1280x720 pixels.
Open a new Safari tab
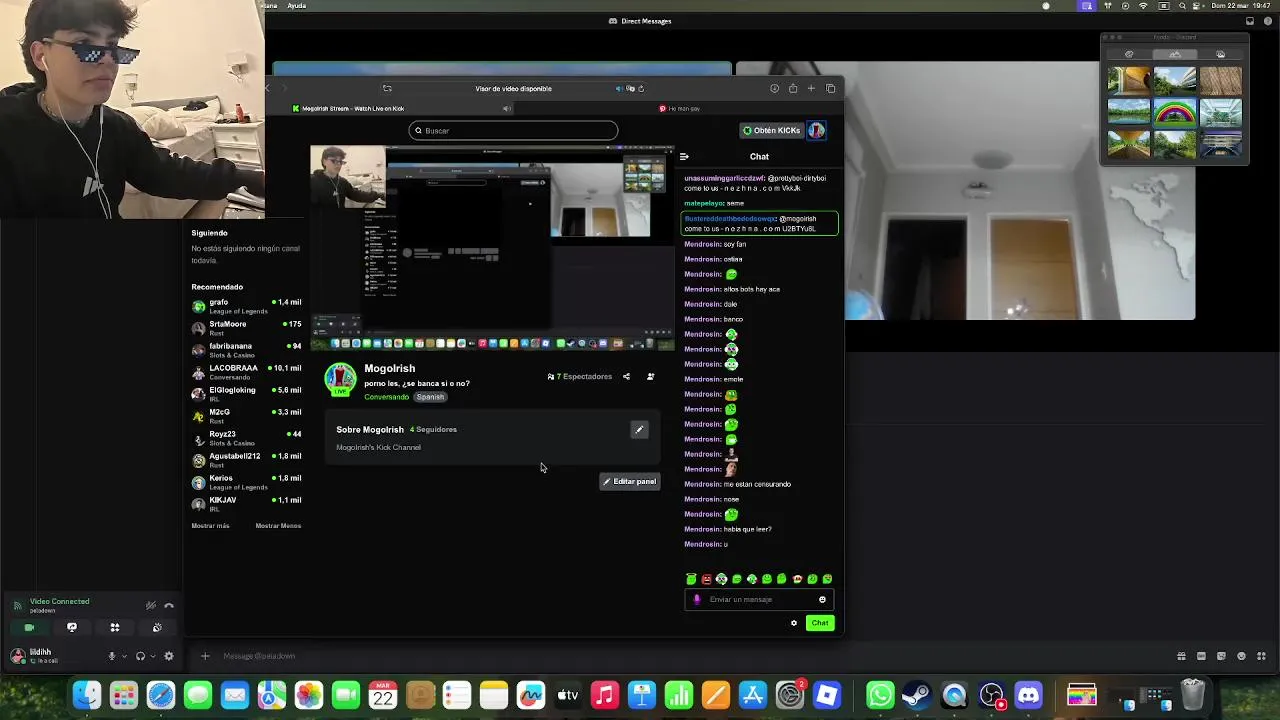coord(811,88)
